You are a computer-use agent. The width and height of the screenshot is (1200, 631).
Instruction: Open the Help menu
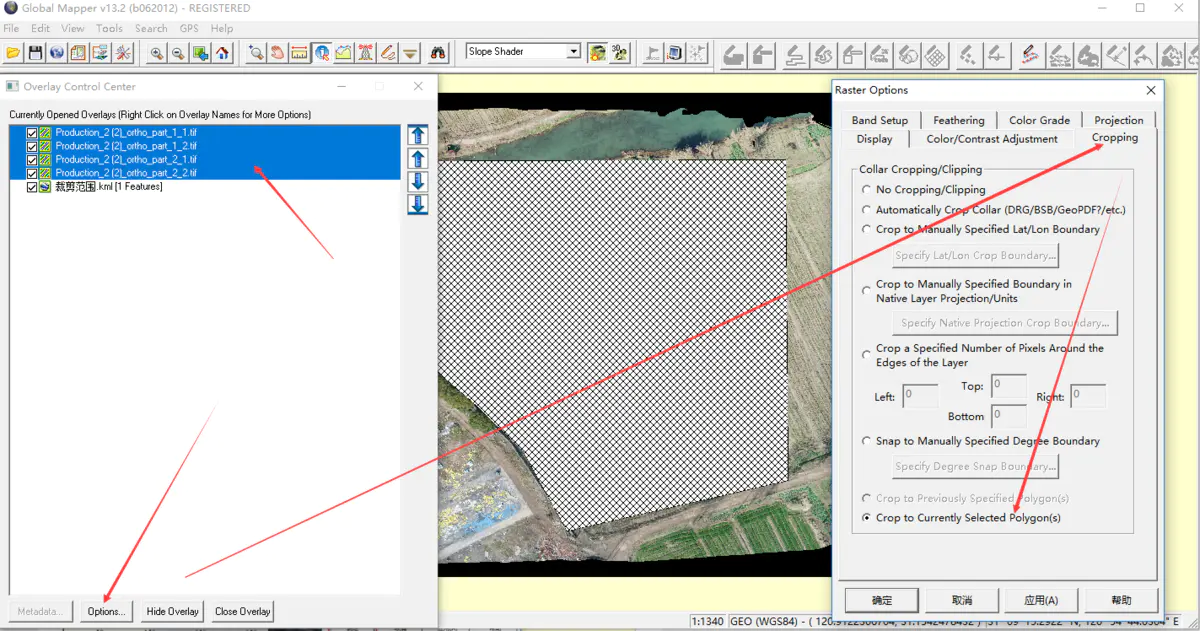point(222,28)
